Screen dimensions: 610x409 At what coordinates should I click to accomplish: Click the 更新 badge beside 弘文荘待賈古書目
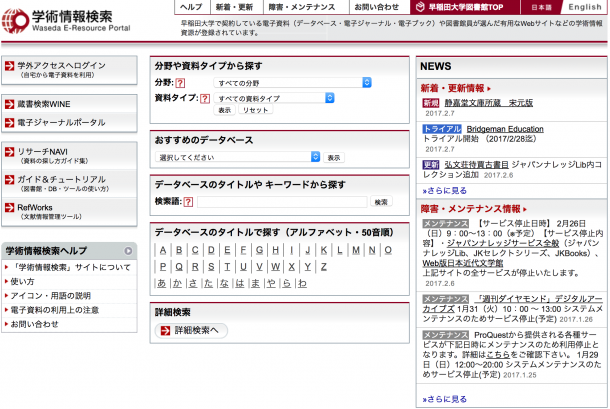[x=431, y=165]
